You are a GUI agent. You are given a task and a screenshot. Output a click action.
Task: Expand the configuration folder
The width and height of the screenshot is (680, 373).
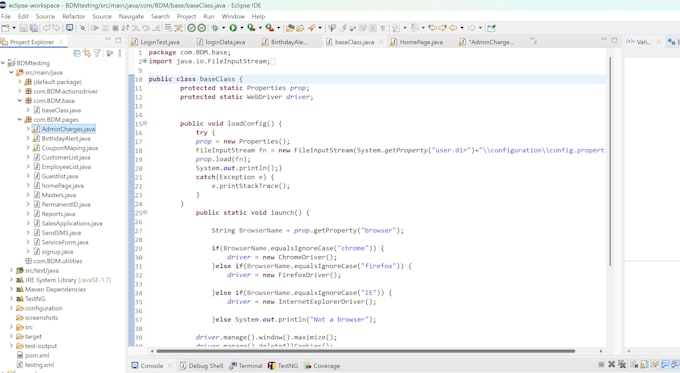11,308
